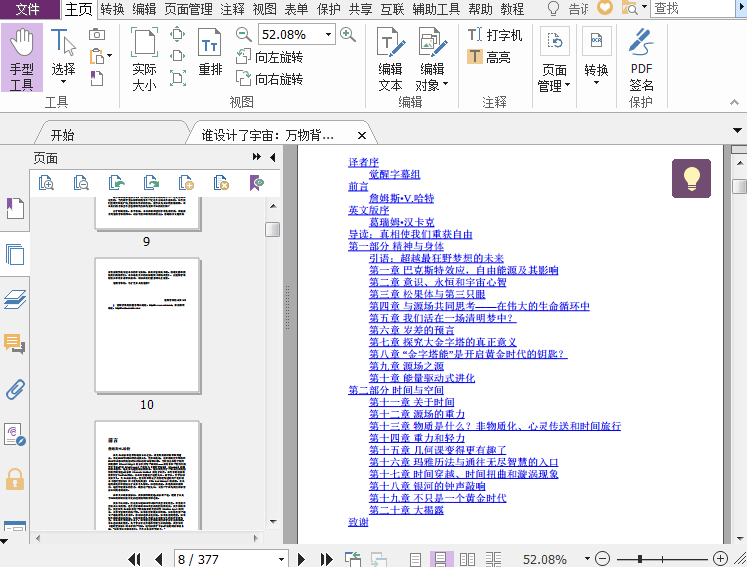Open the Security lock side panel
Image resolution: width=747 pixels, height=567 pixels.
[15, 479]
